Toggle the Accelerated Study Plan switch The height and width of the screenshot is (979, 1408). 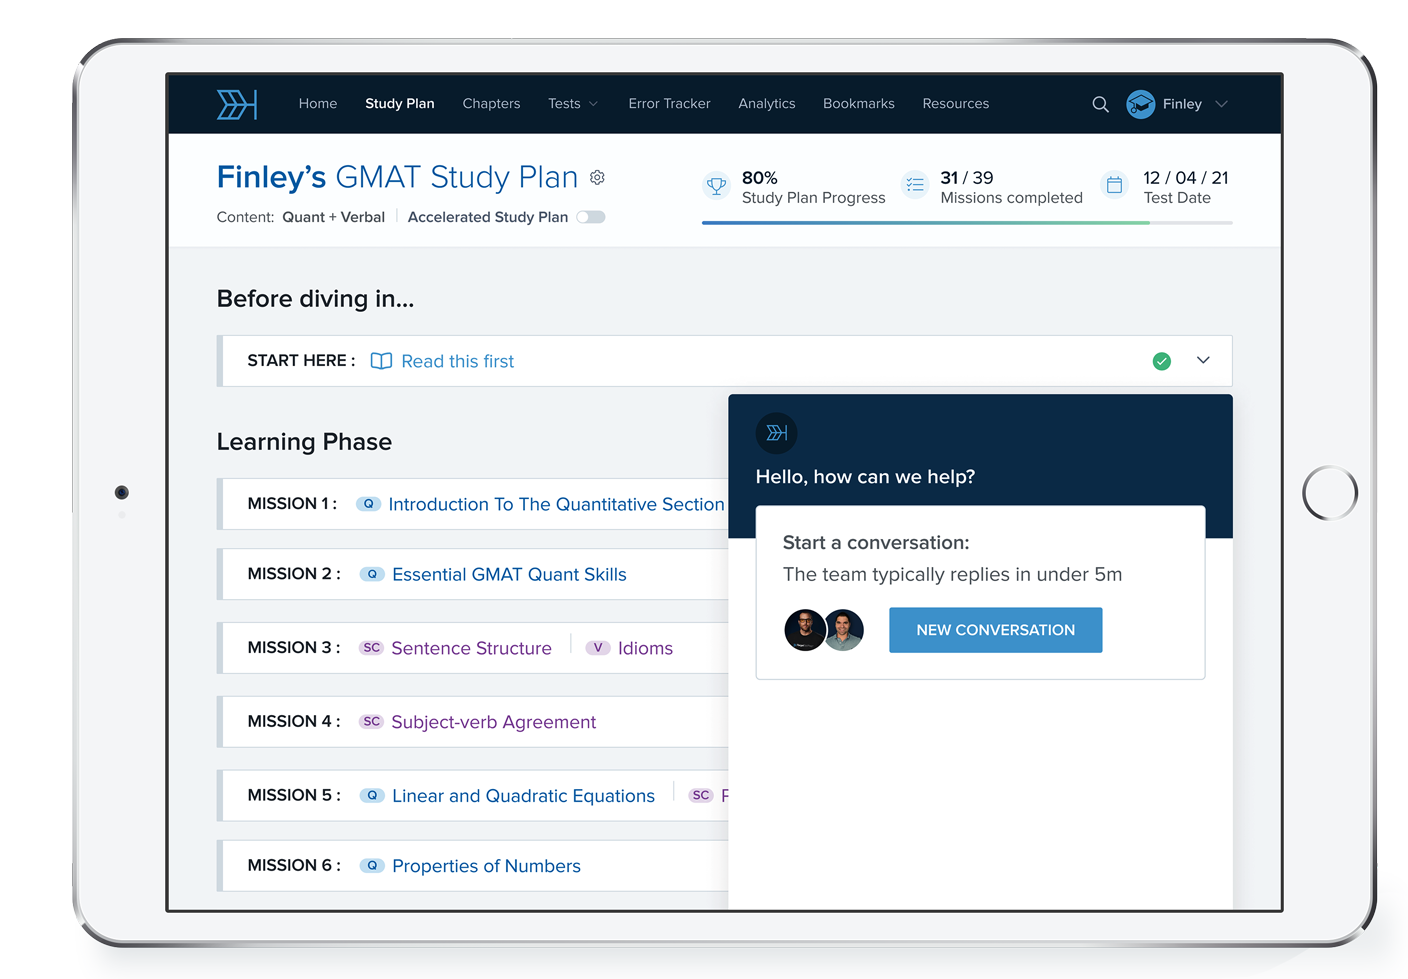tap(591, 217)
